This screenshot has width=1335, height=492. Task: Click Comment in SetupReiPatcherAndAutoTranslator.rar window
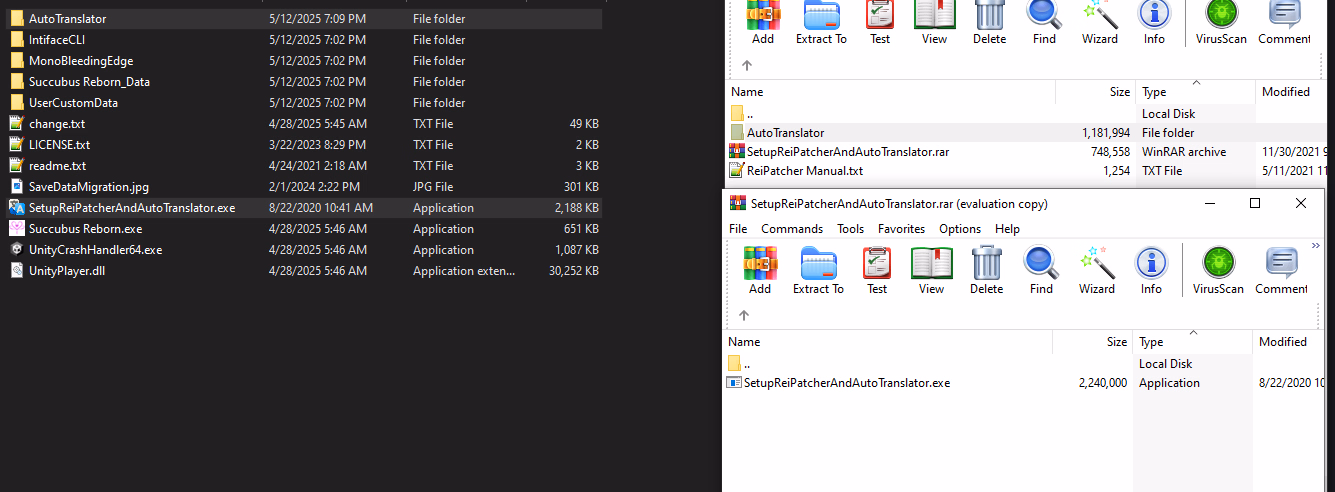tap(1281, 271)
